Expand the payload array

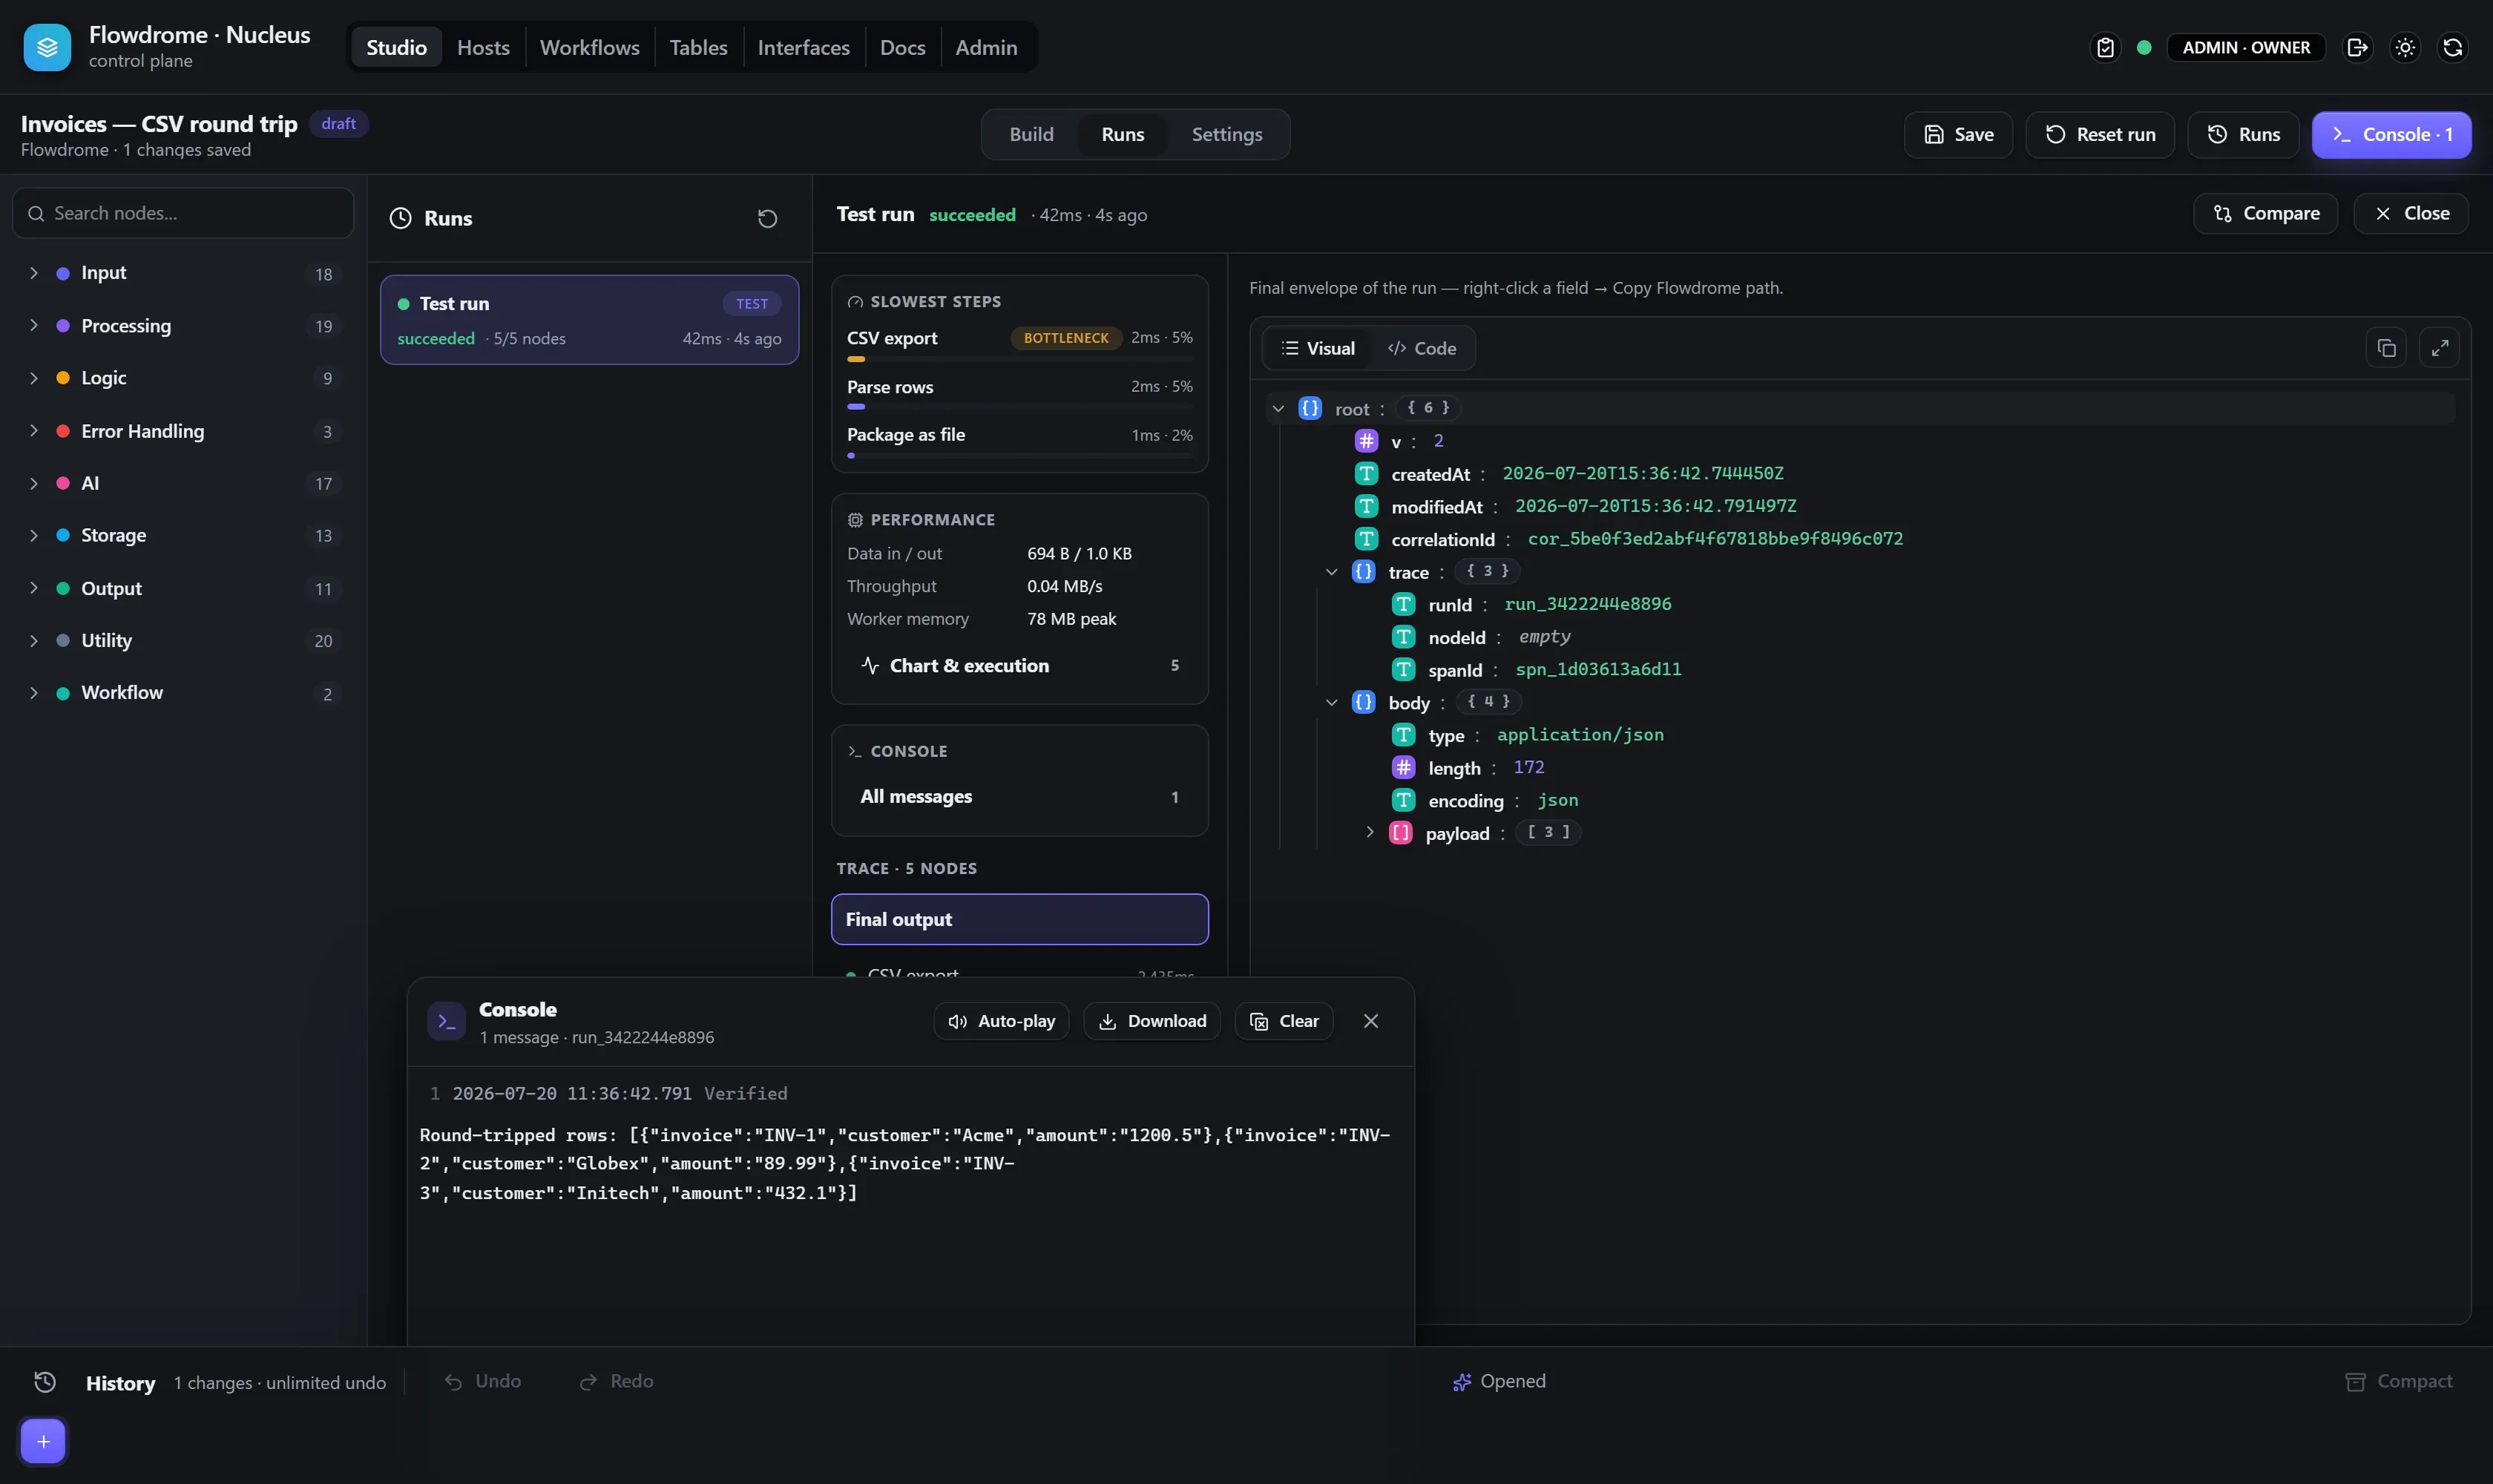(x=1369, y=832)
